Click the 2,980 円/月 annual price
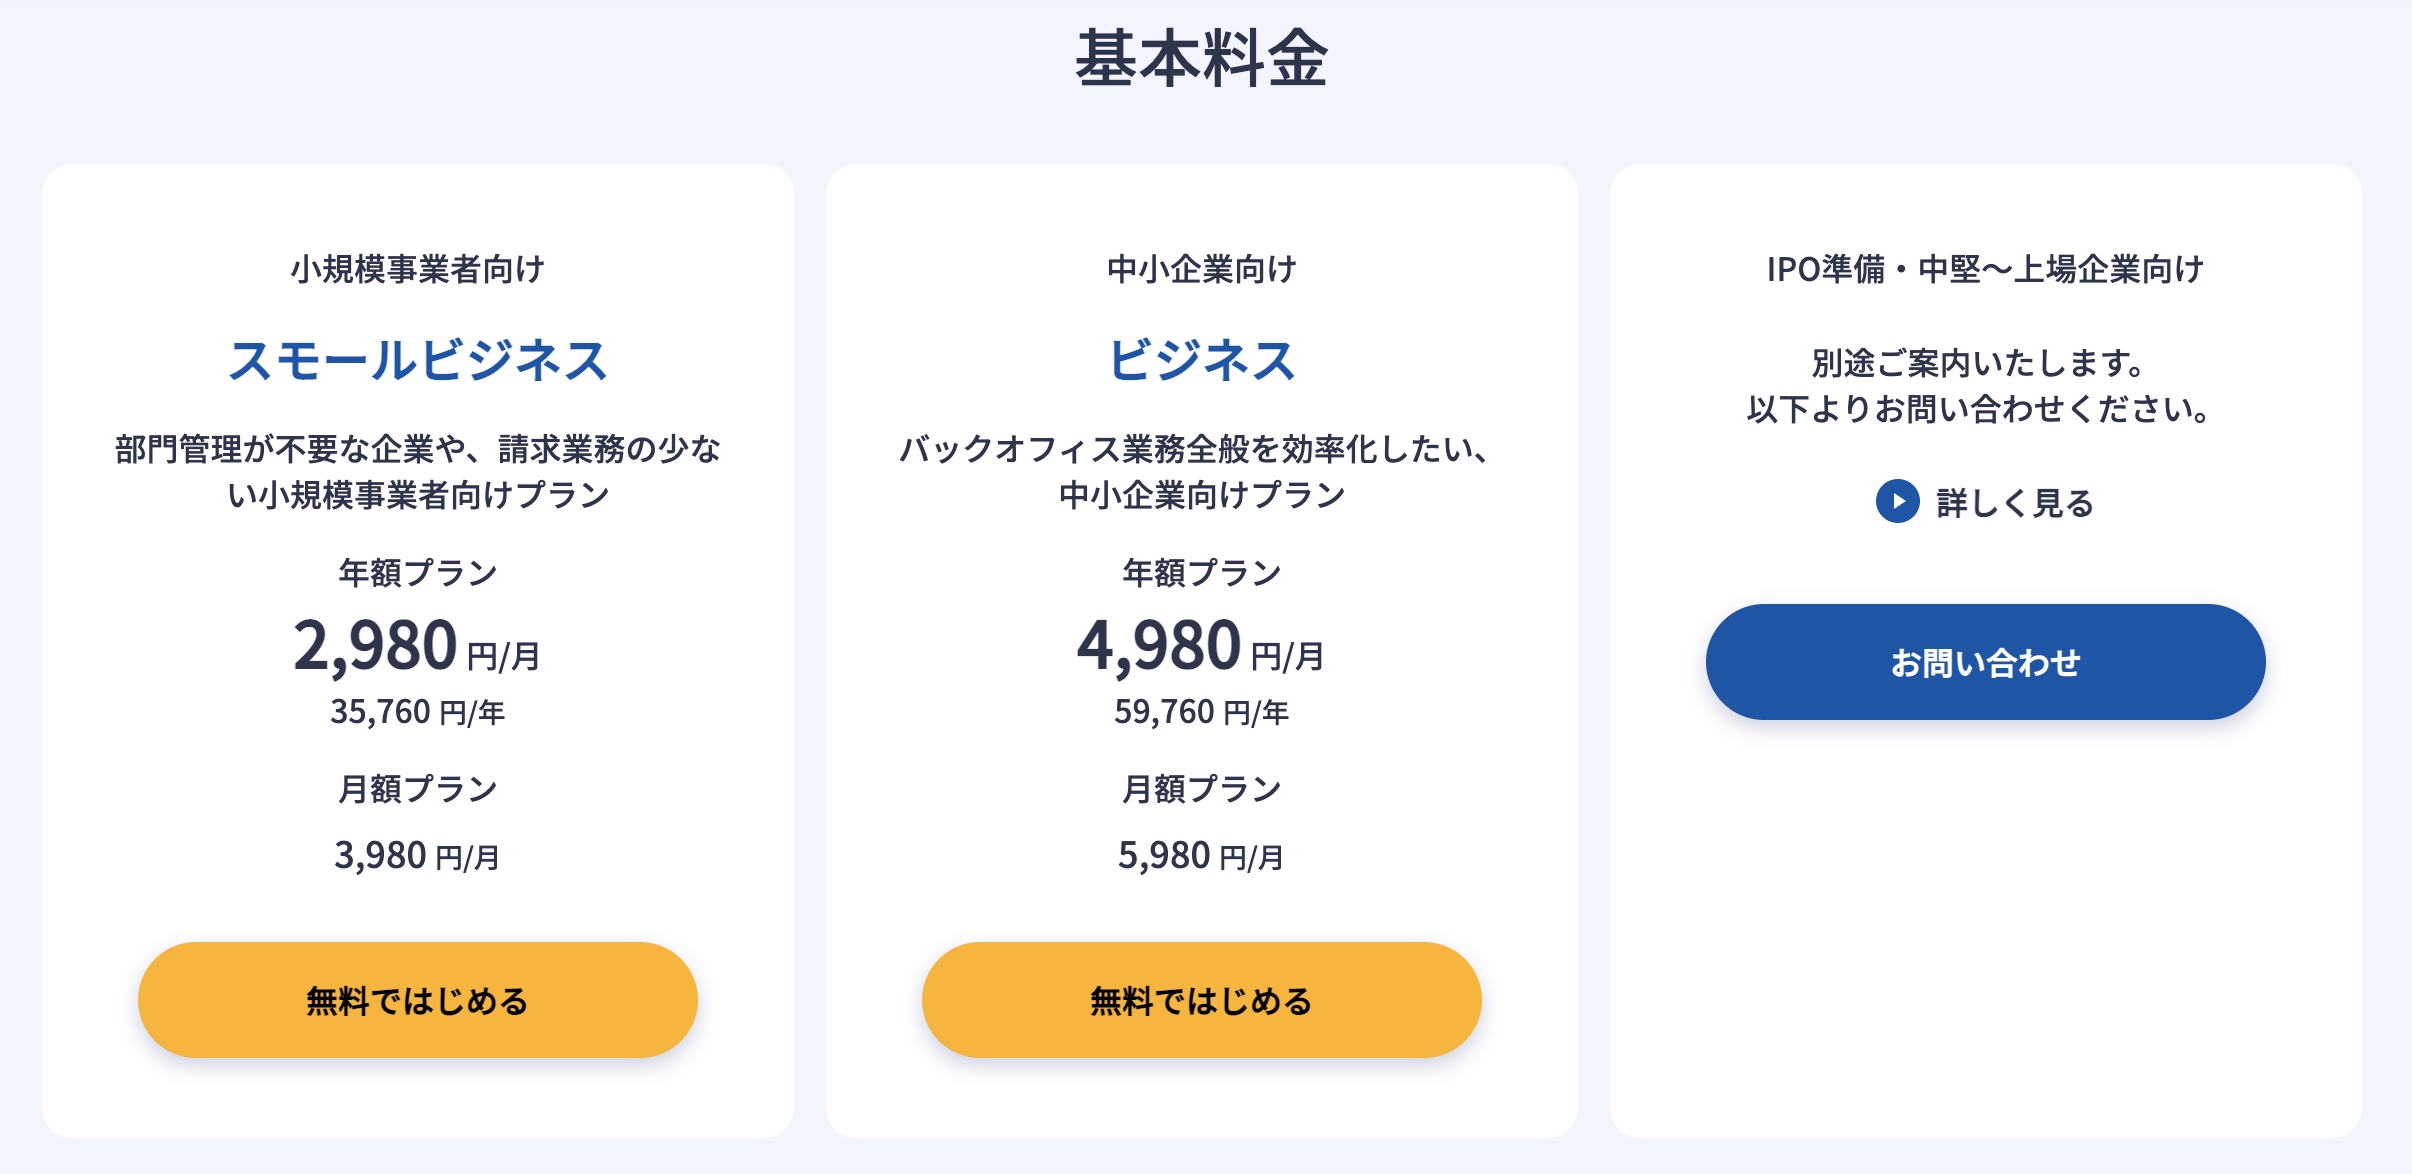2412x1174 pixels. (417, 646)
